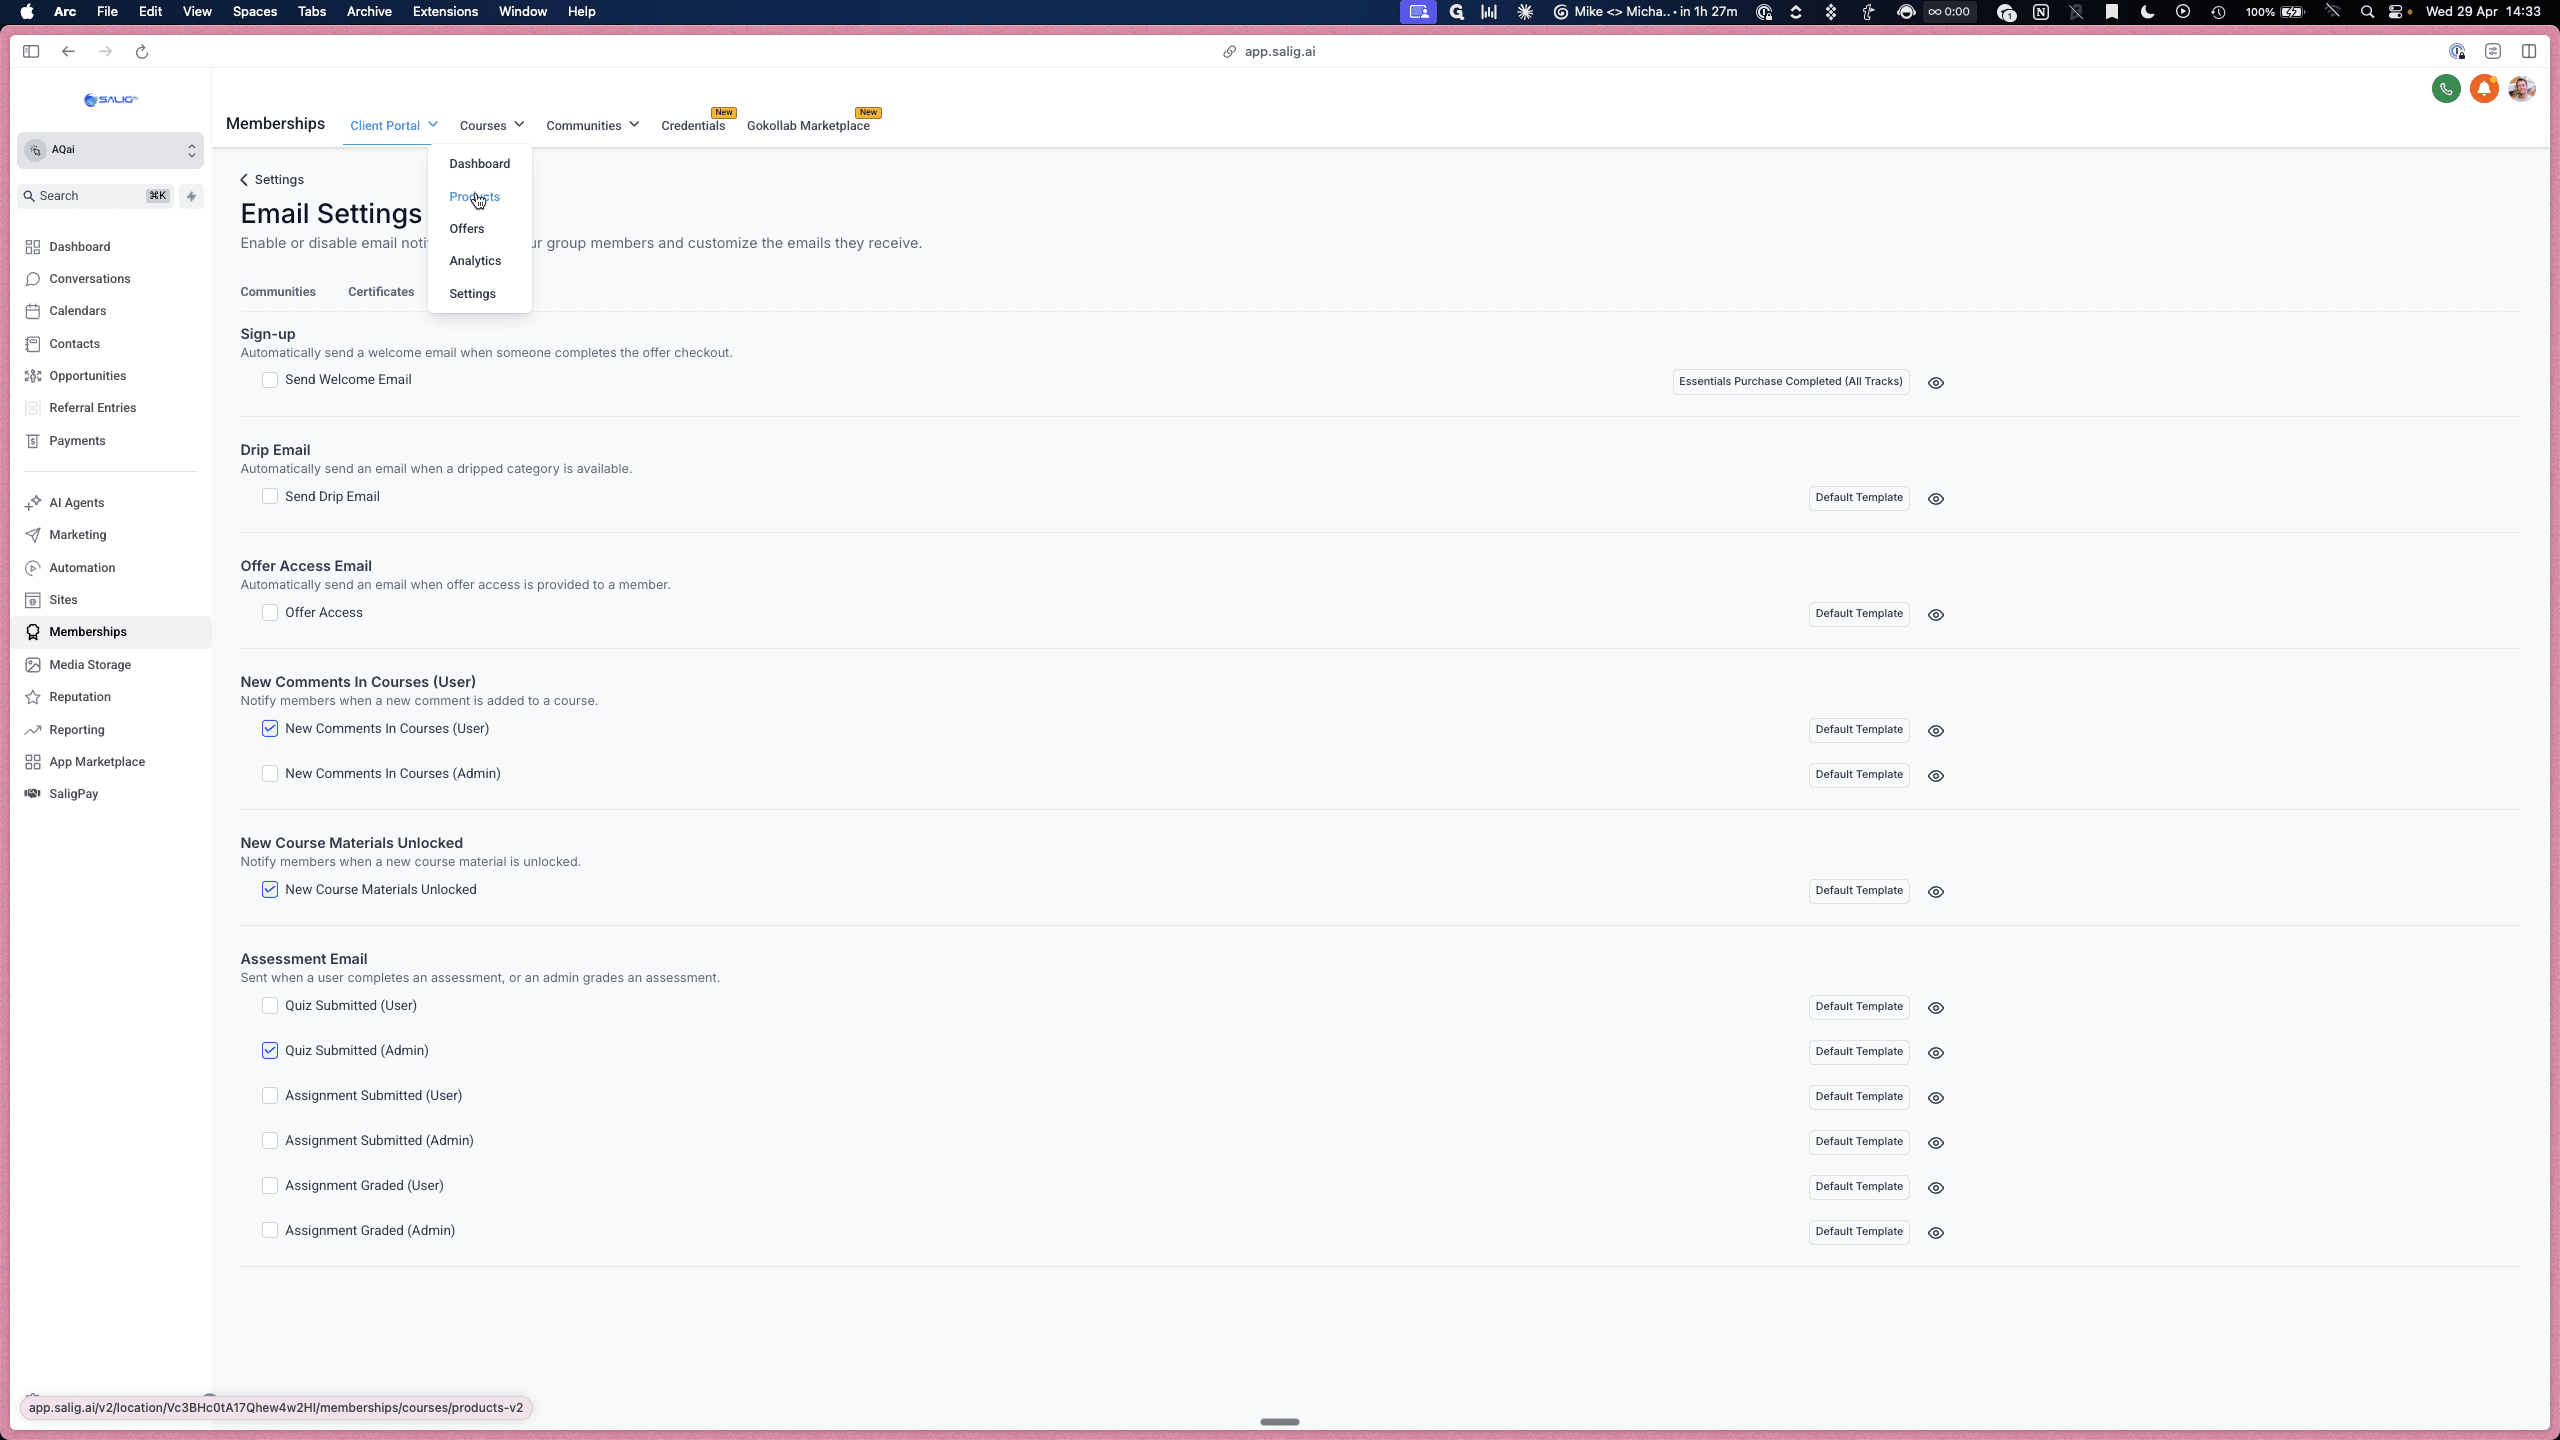Click the green phone call icon

coord(2446,89)
